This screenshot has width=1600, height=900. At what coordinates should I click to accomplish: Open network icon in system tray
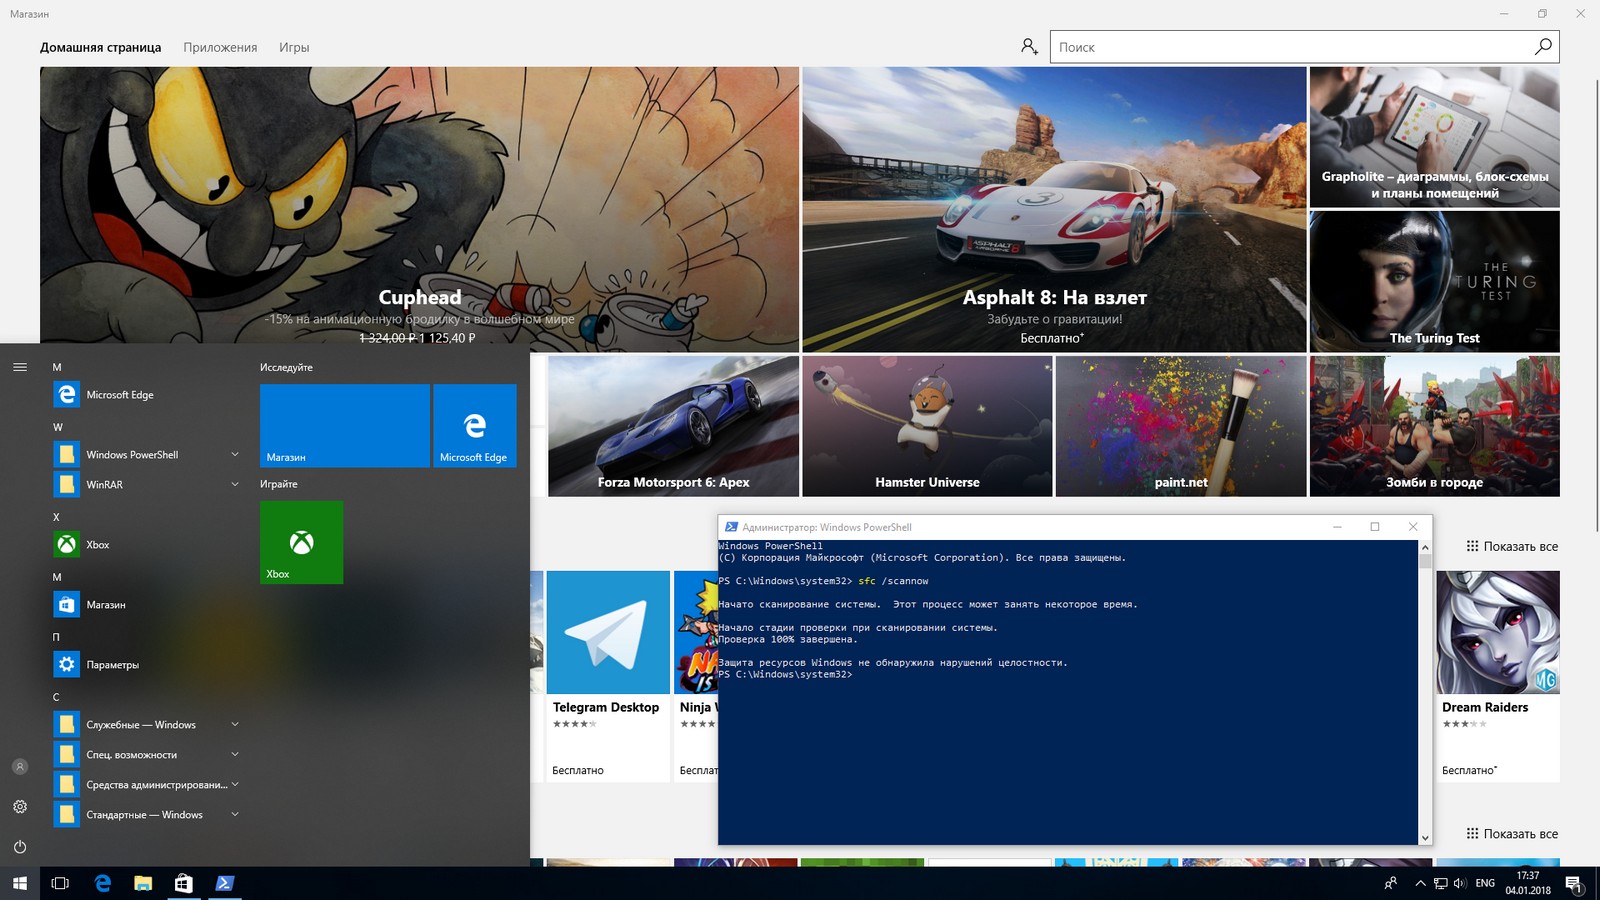[x=1441, y=883]
